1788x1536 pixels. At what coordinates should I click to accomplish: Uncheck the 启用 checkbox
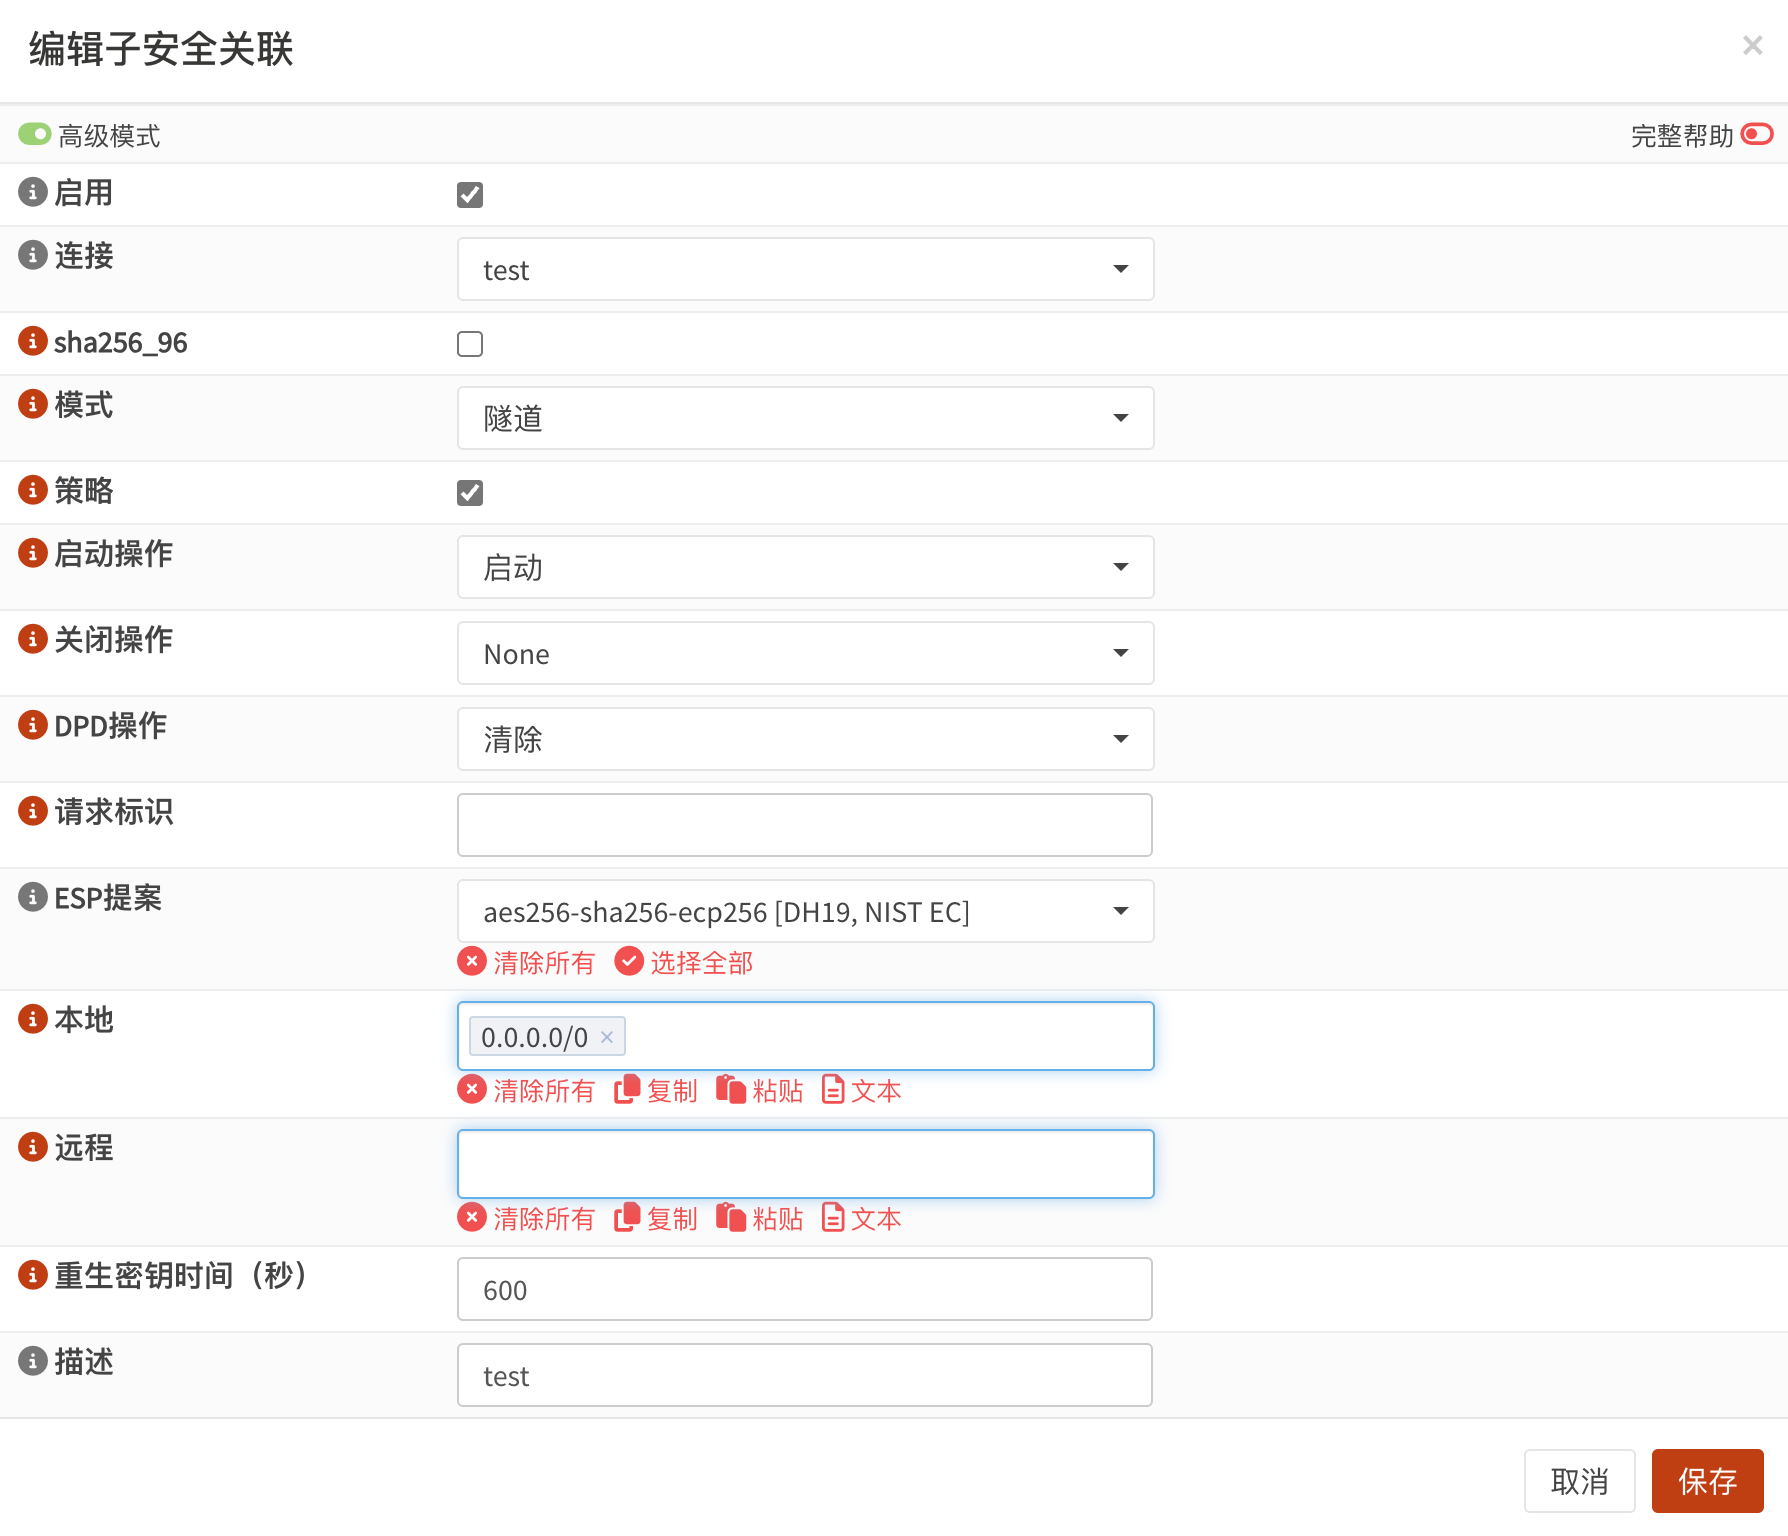click(x=470, y=195)
